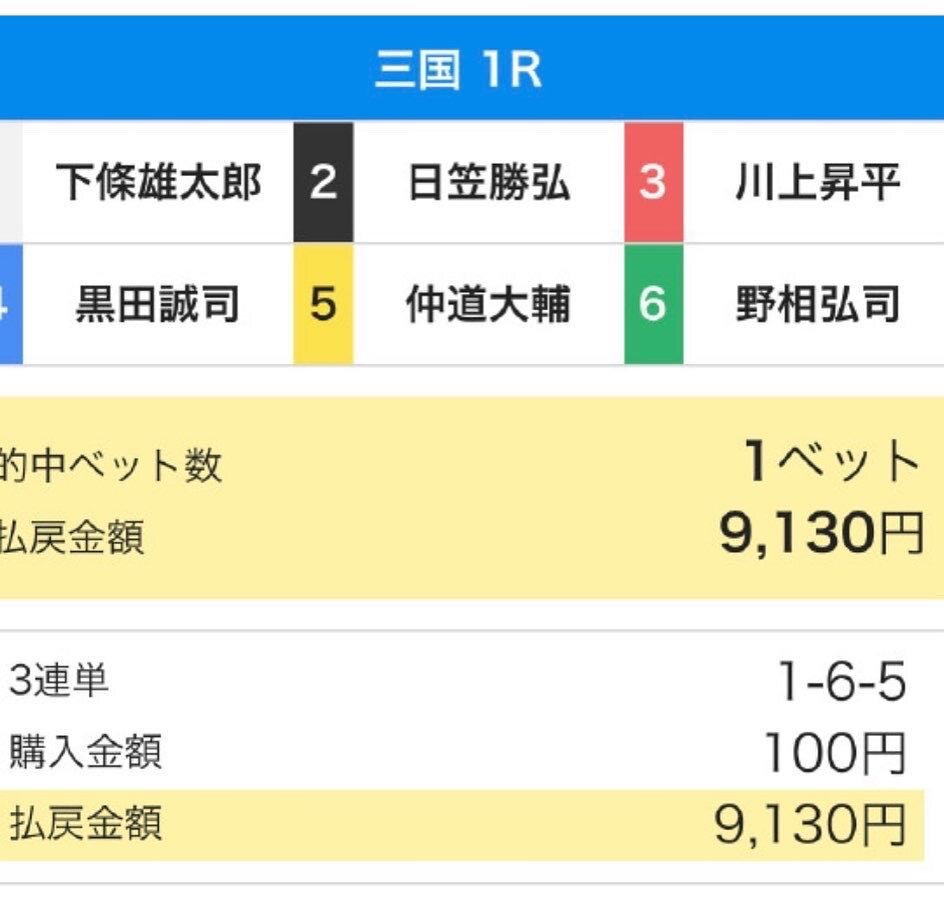Click the yellow number 5 boat badge
Viewport: 944px width, 913px height.
point(323,305)
